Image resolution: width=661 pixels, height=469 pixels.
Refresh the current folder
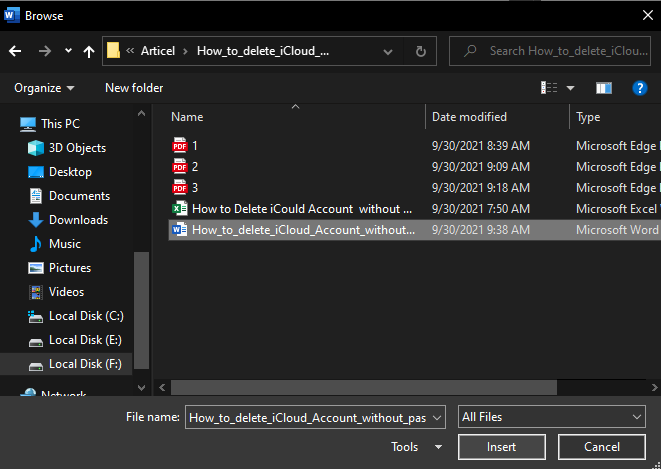pyautogui.click(x=421, y=51)
